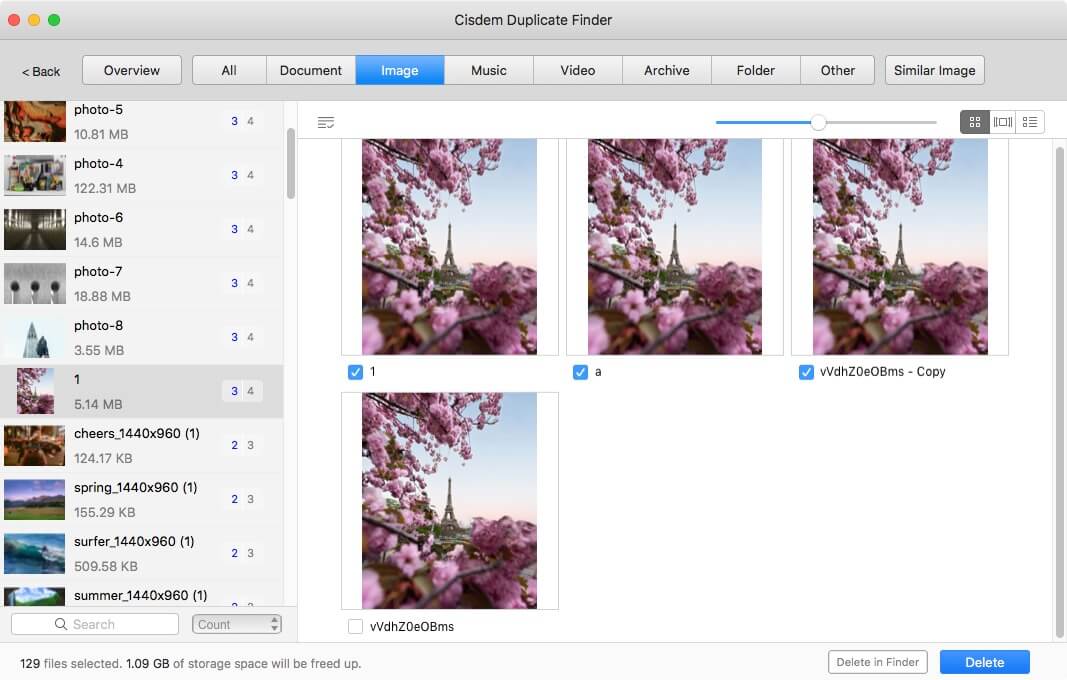1067x680 pixels.
Task: Click the unchecked vVdhZ0eOBms preview image
Action: pyautogui.click(x=449, y=501)
